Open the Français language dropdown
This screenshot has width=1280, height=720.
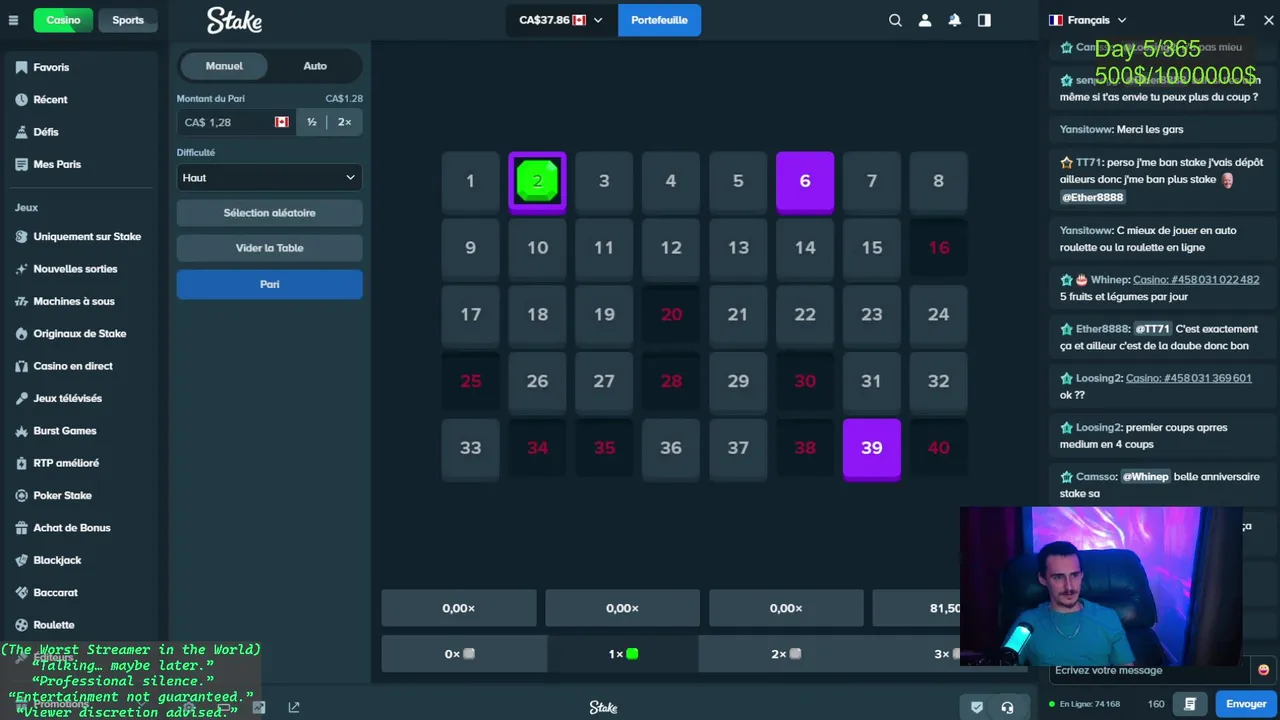click(x=1087, y=20)
